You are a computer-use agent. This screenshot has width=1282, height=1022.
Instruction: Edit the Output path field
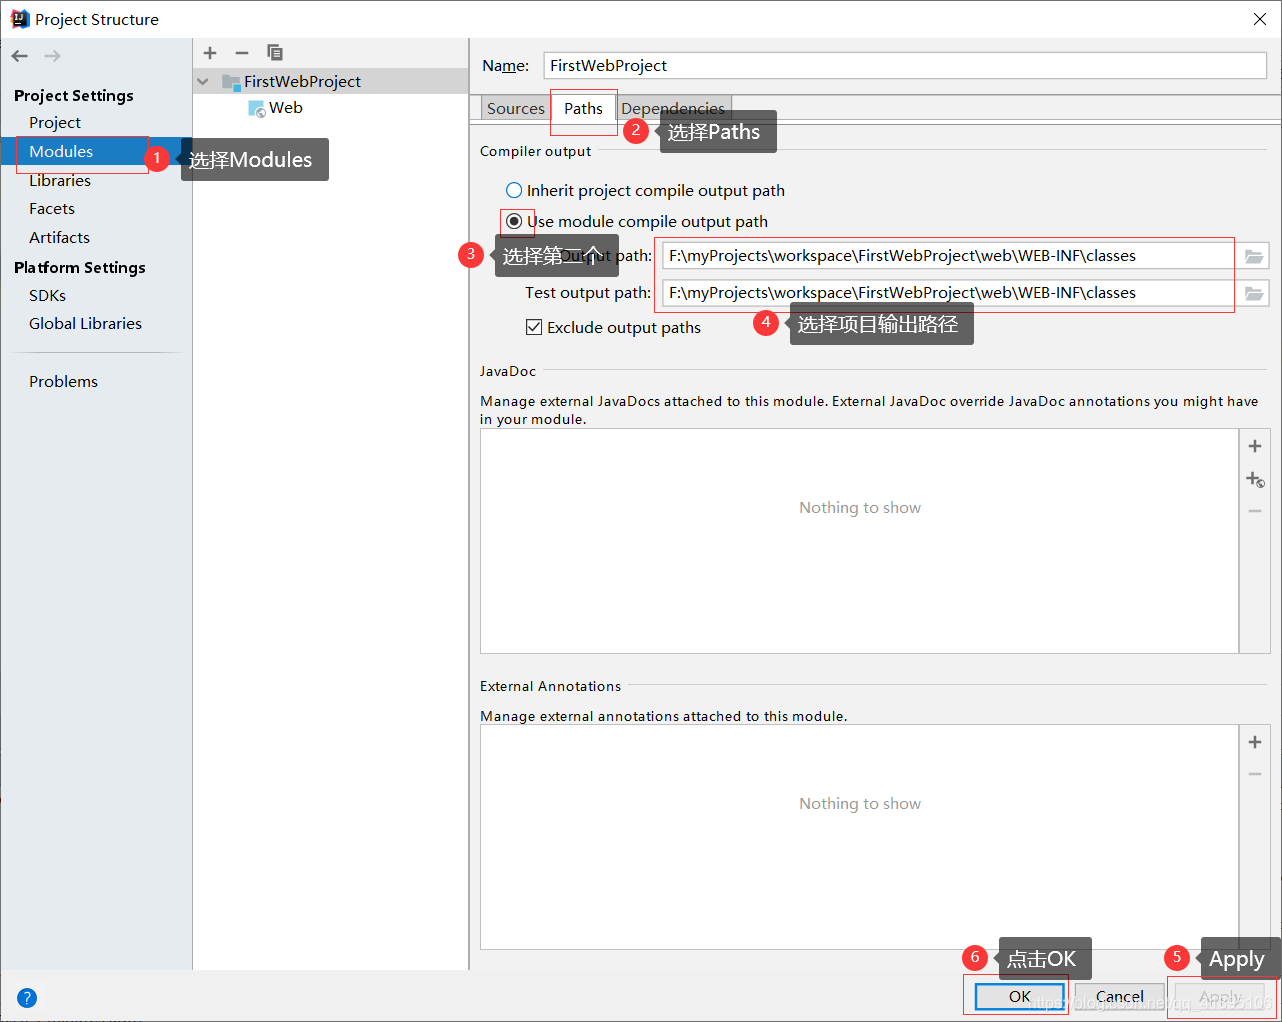click(951, 256)
